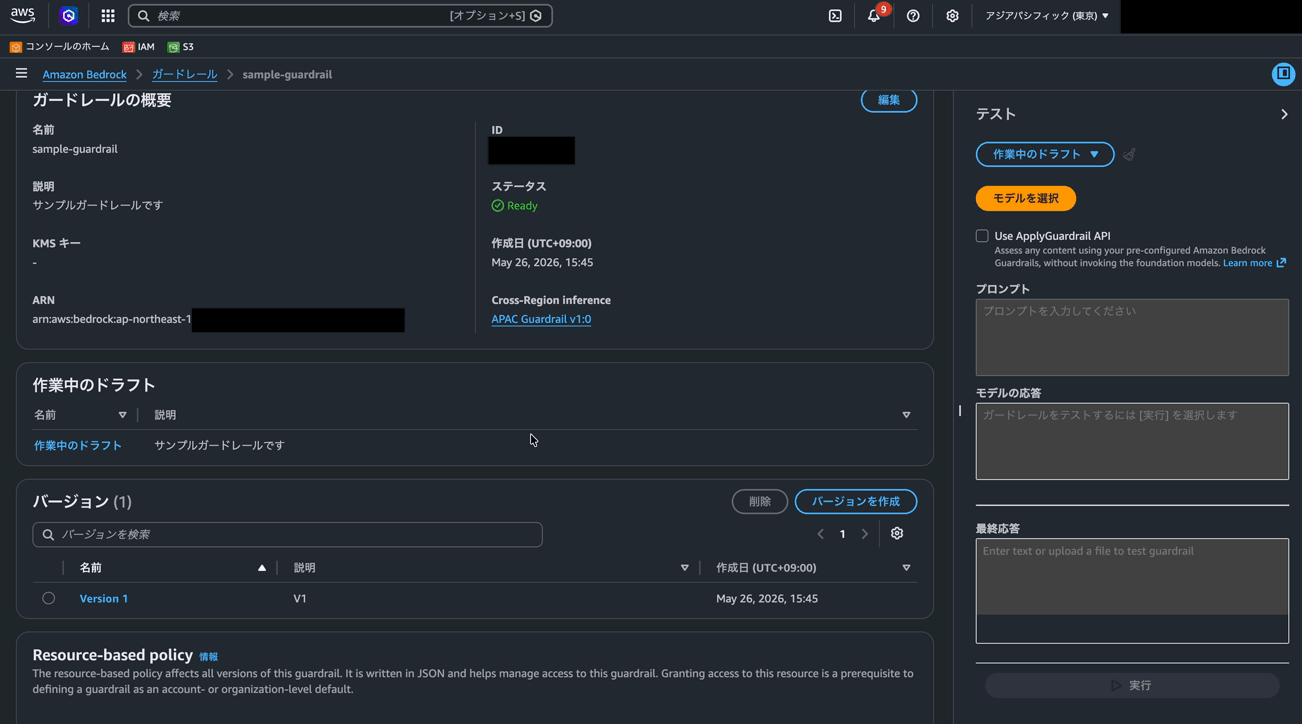1302x724 pixels.
Task: Open the Learn more link
Action: coord(1254,263)
